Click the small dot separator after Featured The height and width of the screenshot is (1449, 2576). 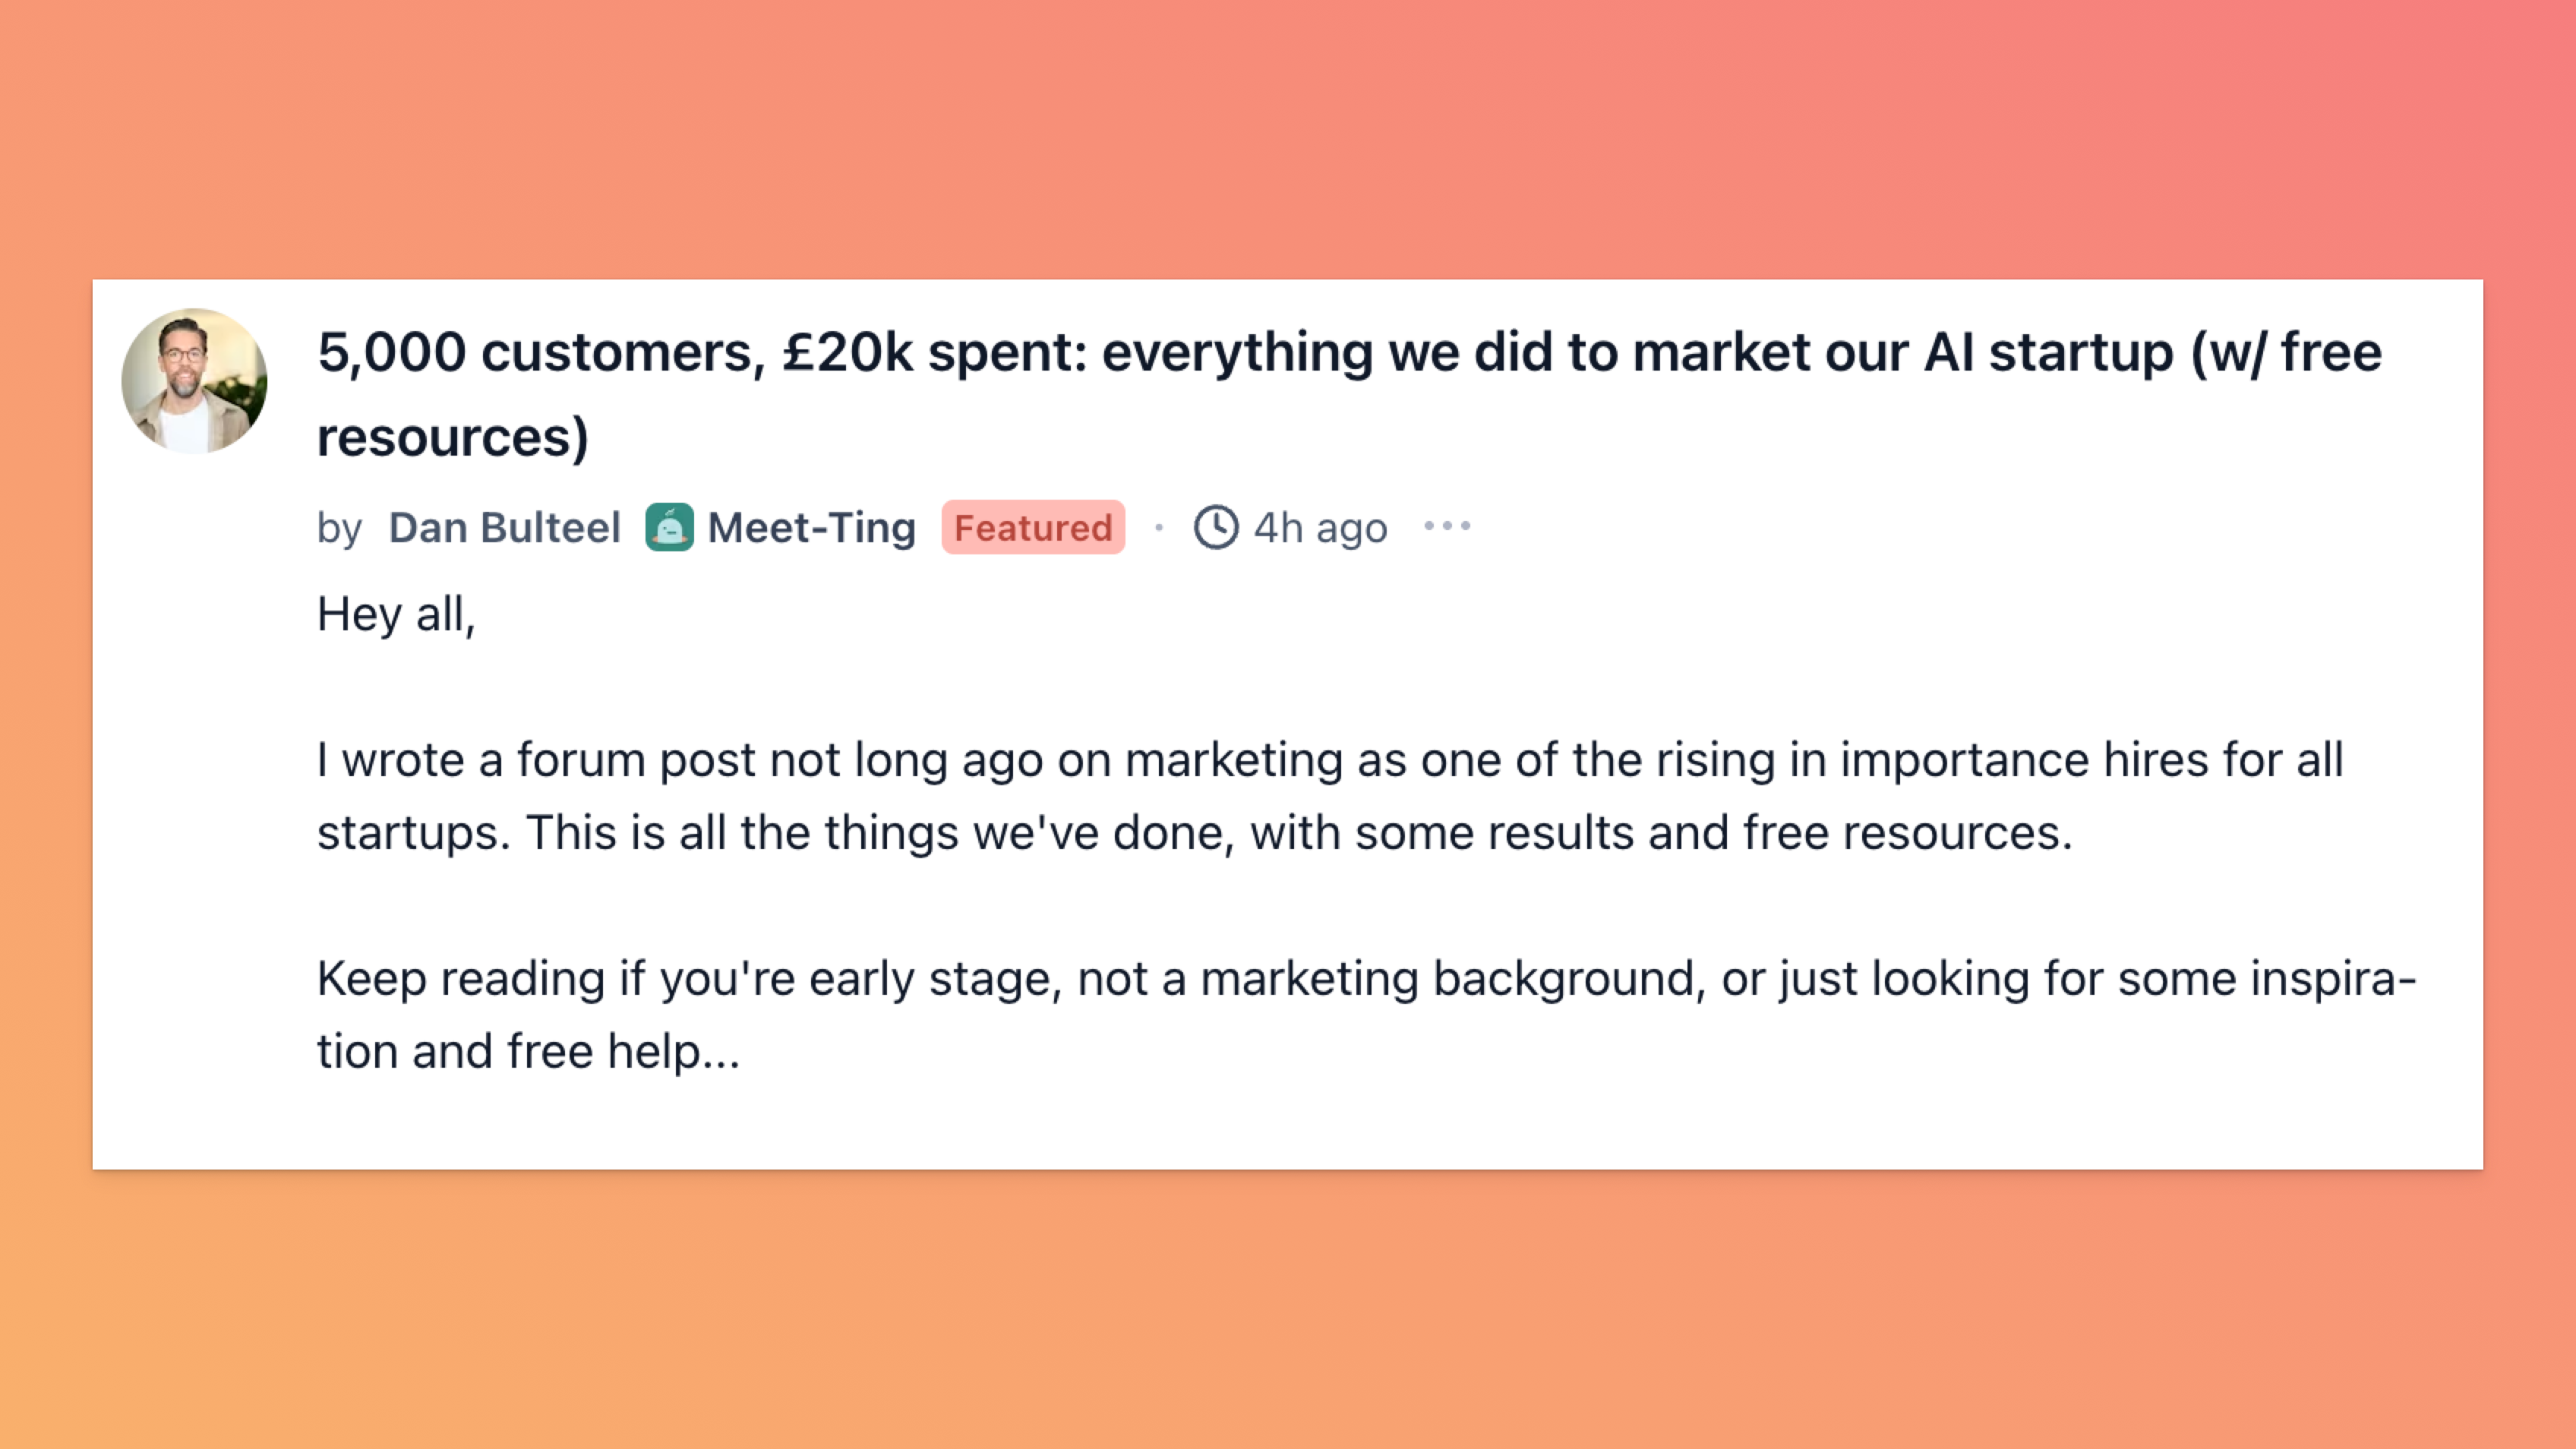click(x=1159, y=527)
